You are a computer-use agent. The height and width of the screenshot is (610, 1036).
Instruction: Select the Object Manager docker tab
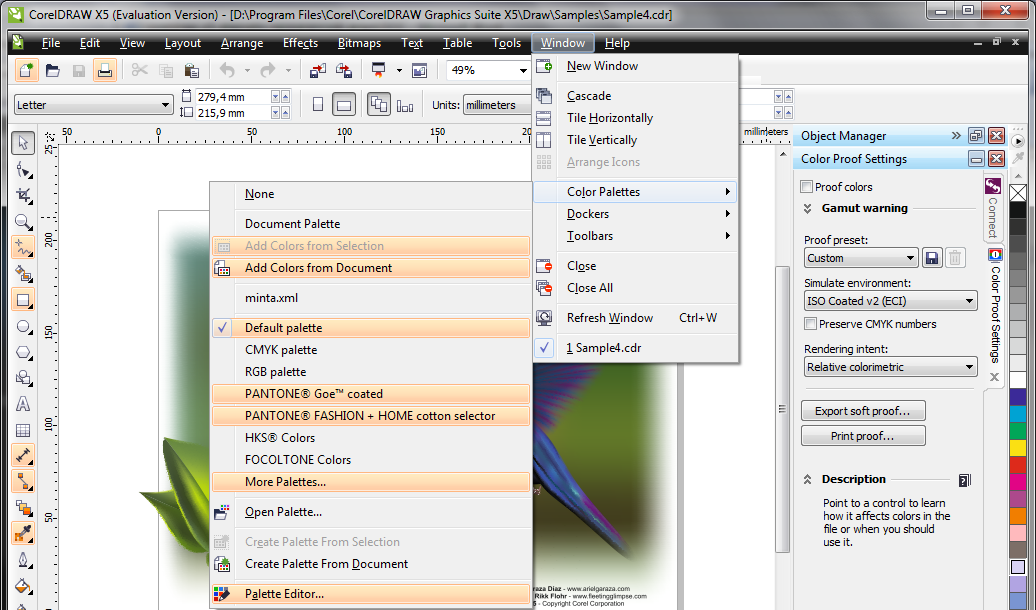pos(843,136)
